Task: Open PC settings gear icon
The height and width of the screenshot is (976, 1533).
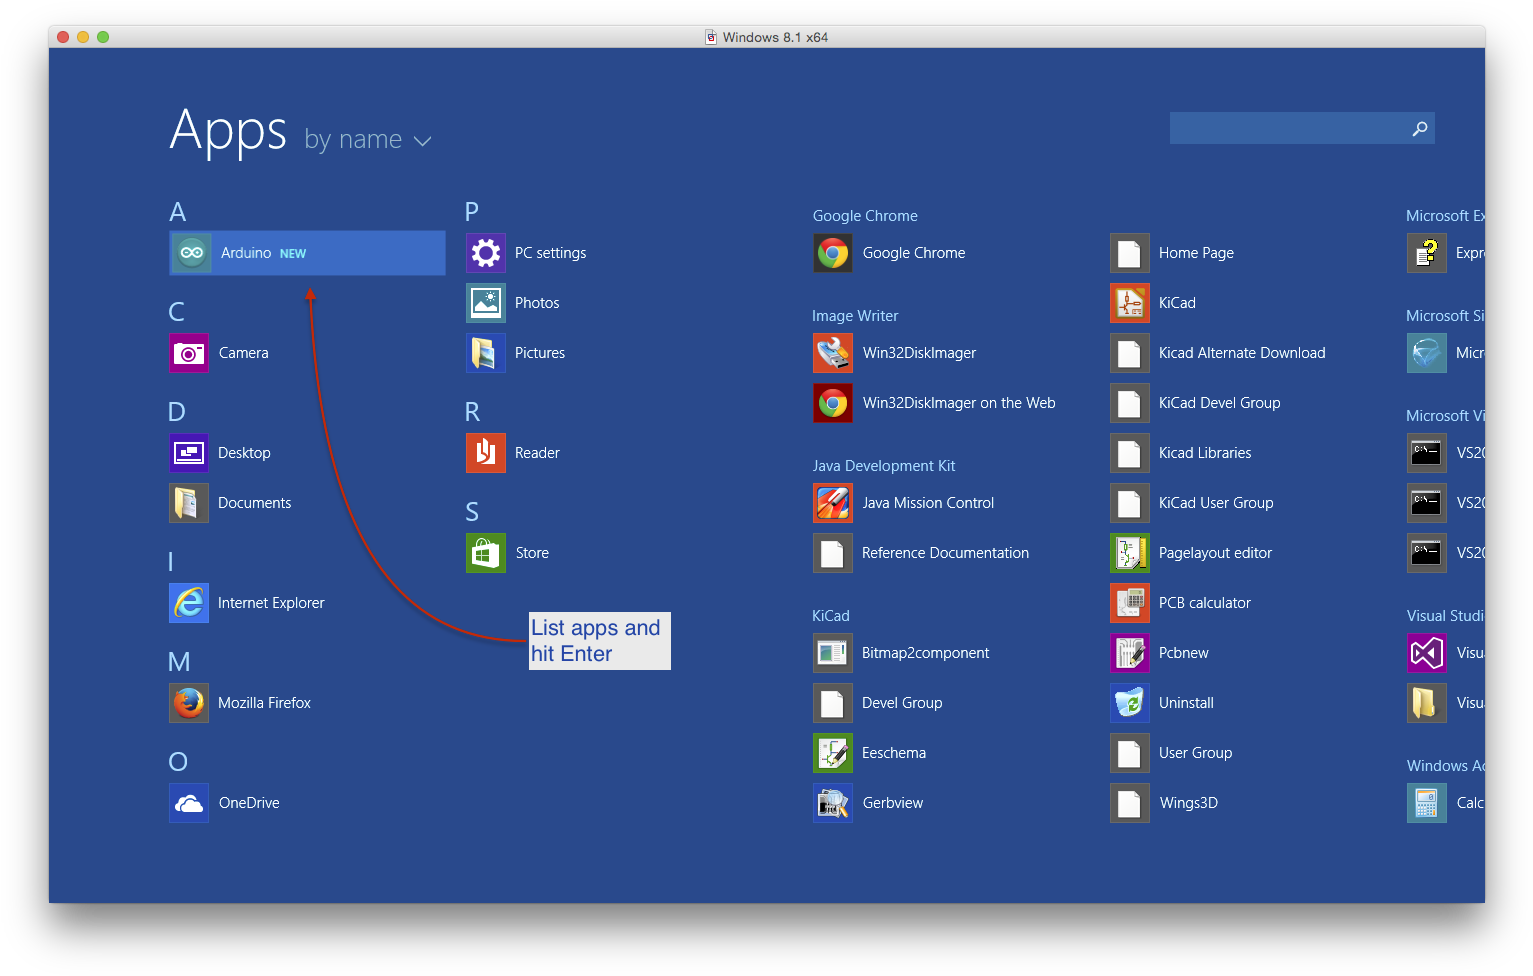Action: 486,253
